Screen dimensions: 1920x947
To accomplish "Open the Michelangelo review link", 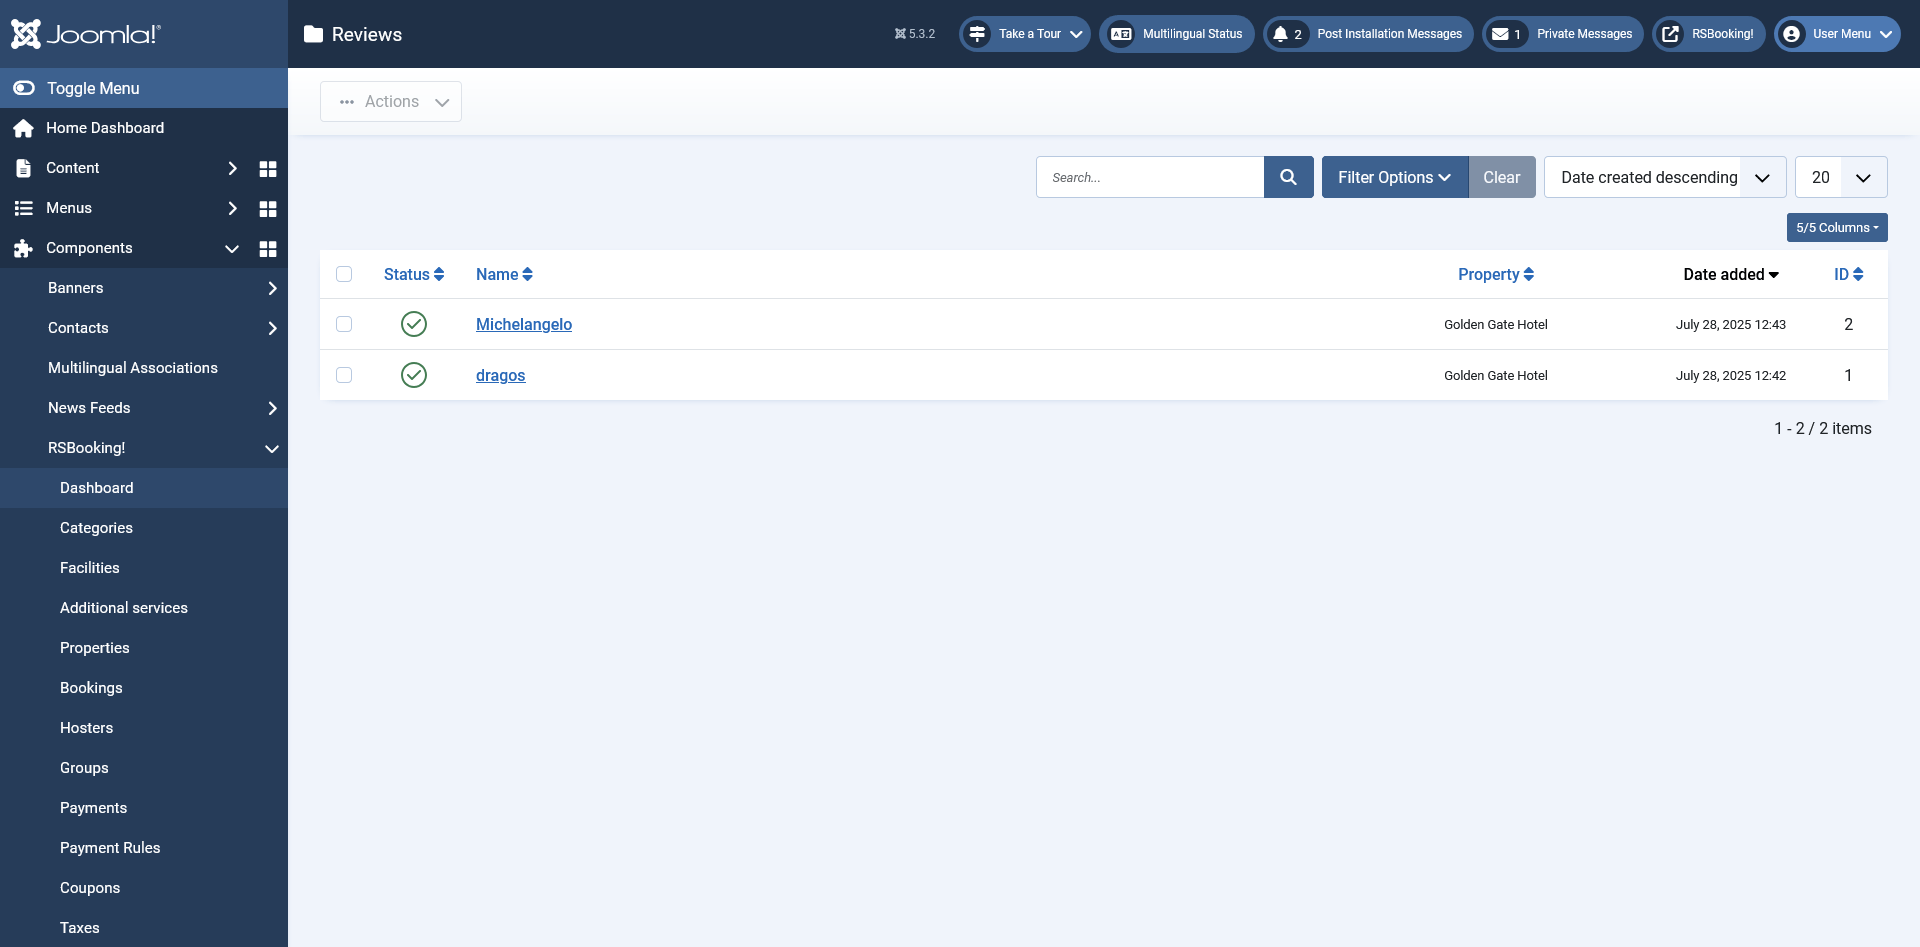I will 524,324.
